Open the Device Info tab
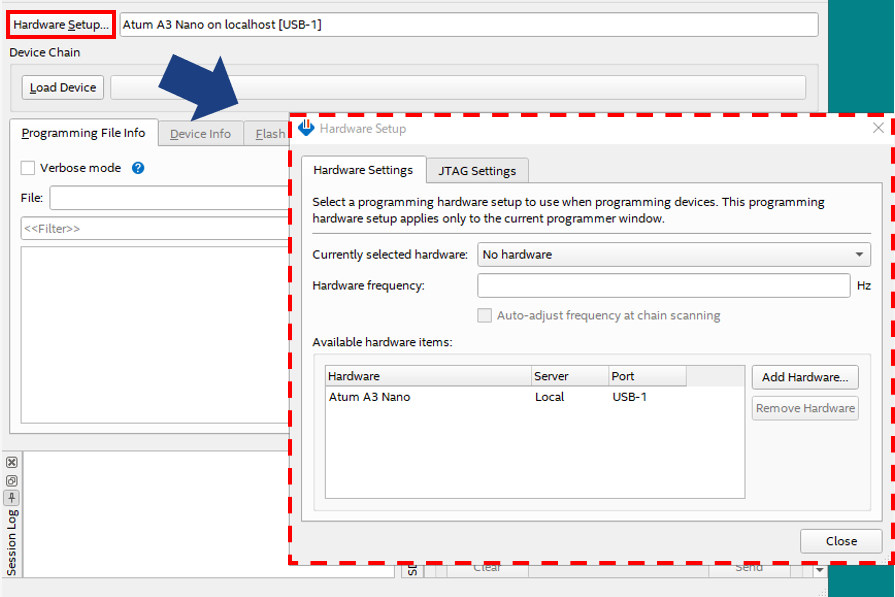Screen dimensions: 895x597 point(200,134)
